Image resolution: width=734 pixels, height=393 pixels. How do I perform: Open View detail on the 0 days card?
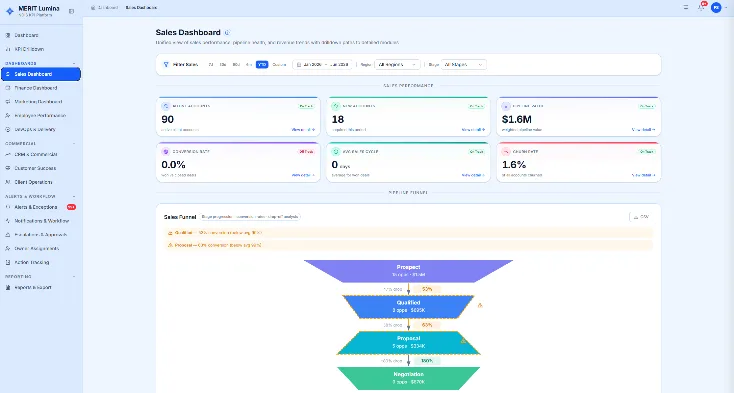click(473, 175)
